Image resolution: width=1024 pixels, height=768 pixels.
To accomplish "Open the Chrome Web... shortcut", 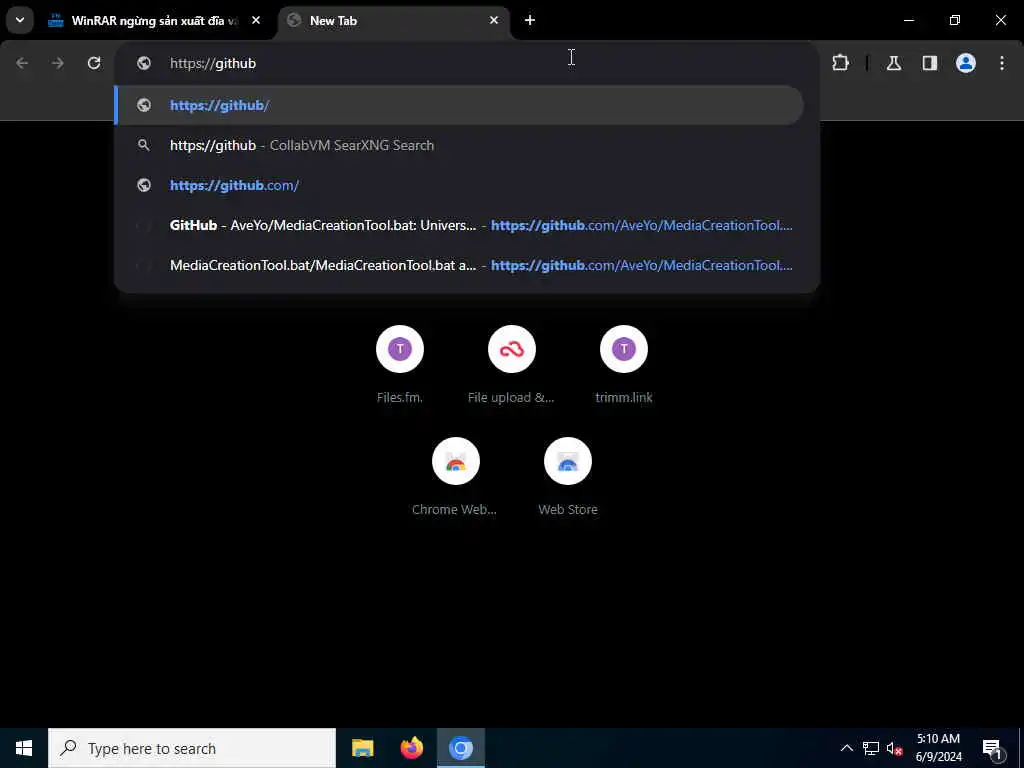I will click(x=455, y=476).
